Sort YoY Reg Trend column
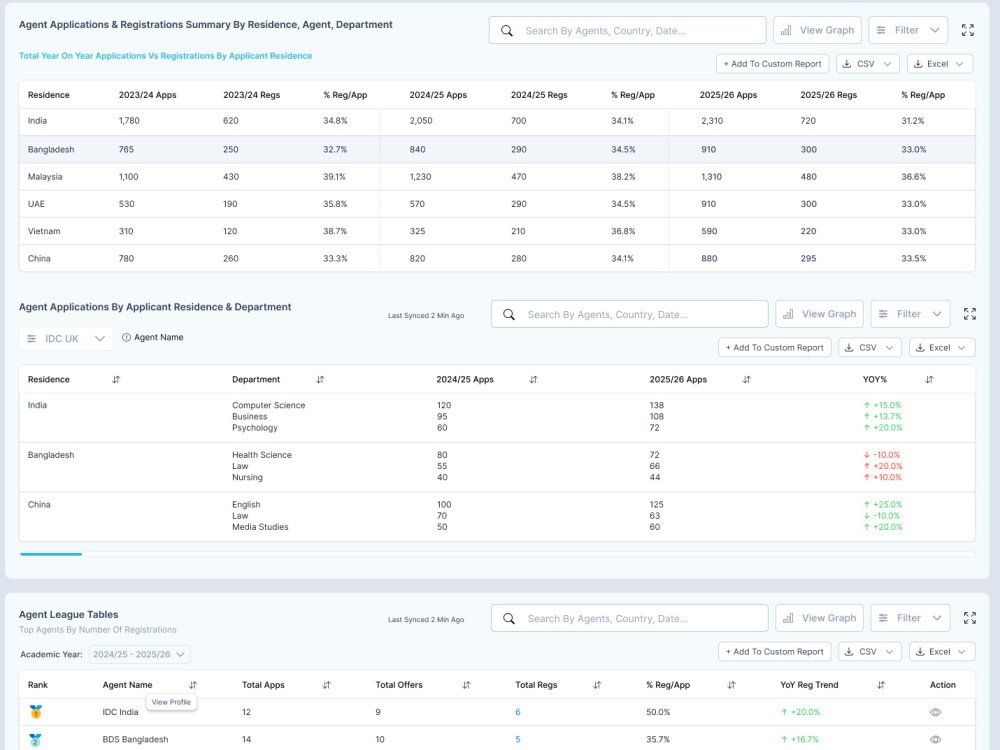Viewport: 1000px width, 750px height. coord(881,685)
